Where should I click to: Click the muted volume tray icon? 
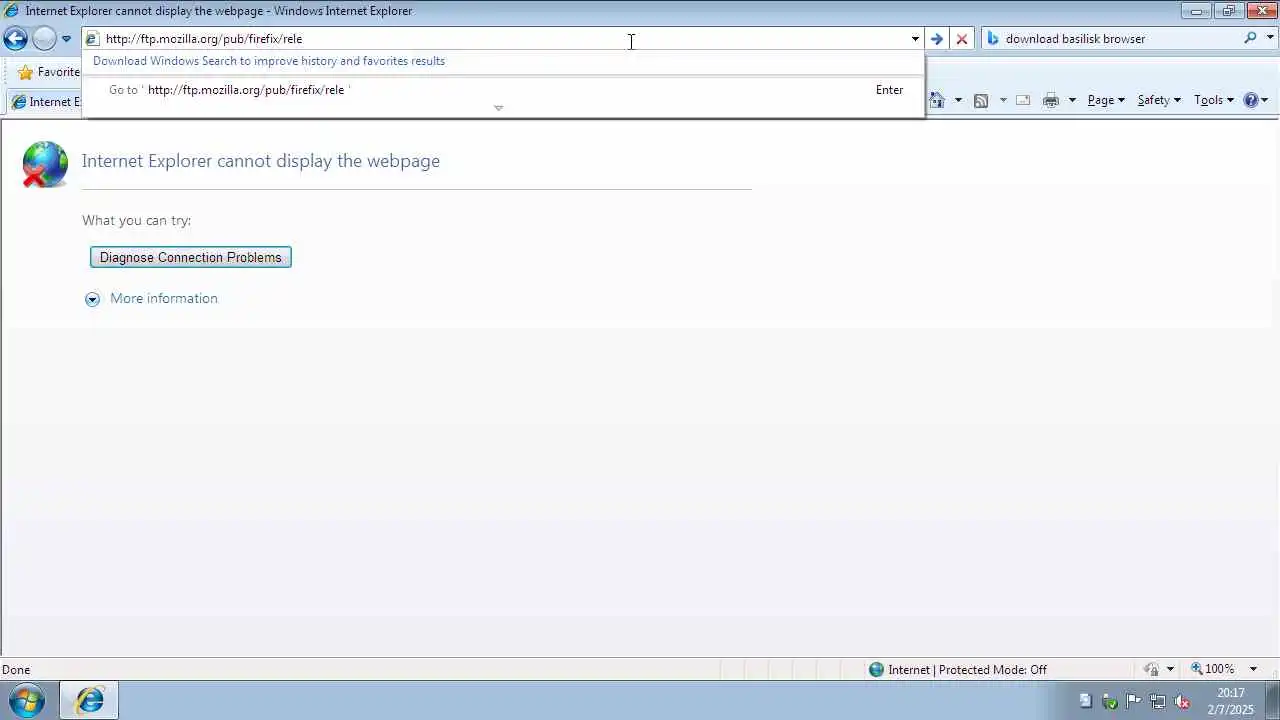[x=1181, y=701]
